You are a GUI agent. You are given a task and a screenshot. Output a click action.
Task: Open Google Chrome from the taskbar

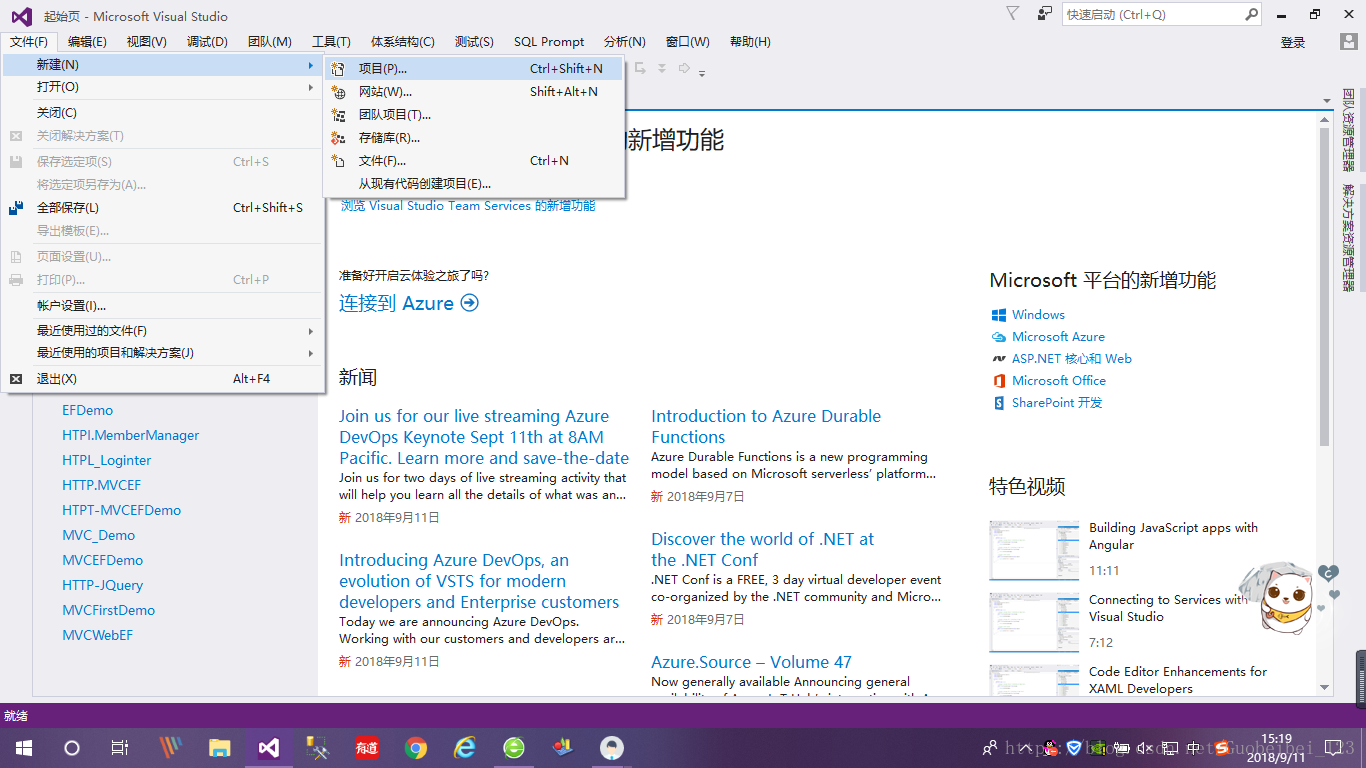pyautogui.click(x=416, y=748)
